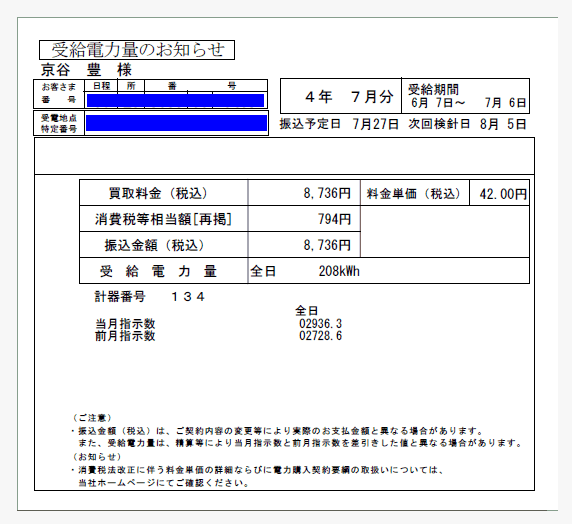Screen dimensions: 572x524
Task: Click the 当月指示数 label
Action: (x=125, y=323)
